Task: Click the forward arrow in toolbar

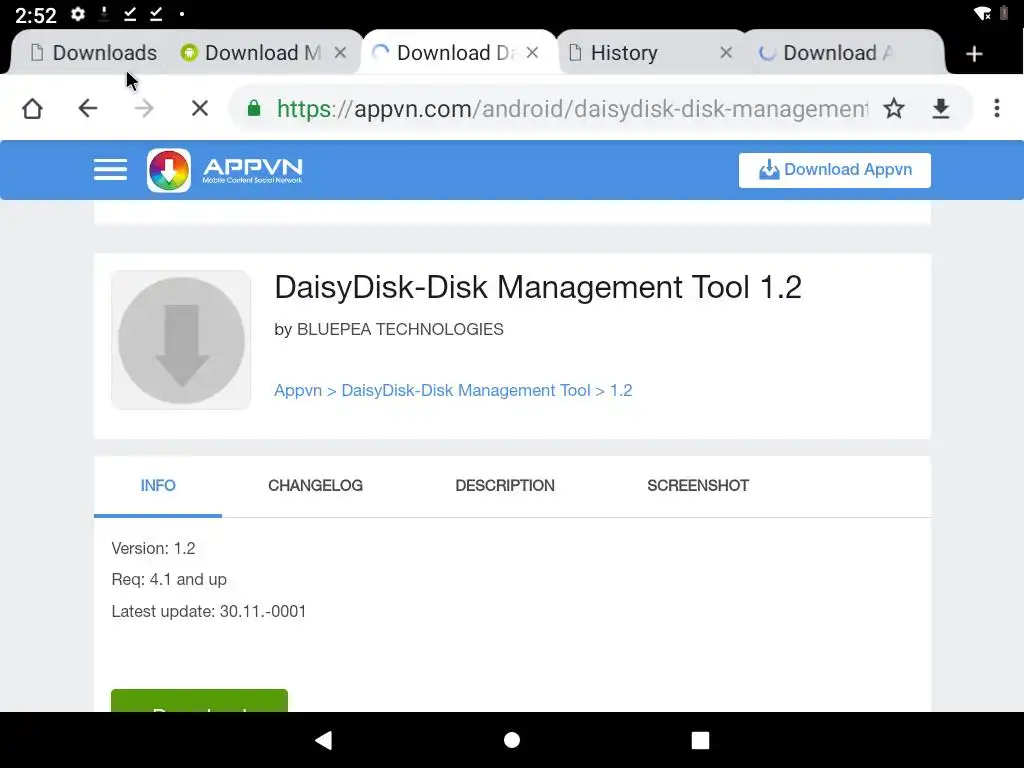Action: [x=144, y=108]
